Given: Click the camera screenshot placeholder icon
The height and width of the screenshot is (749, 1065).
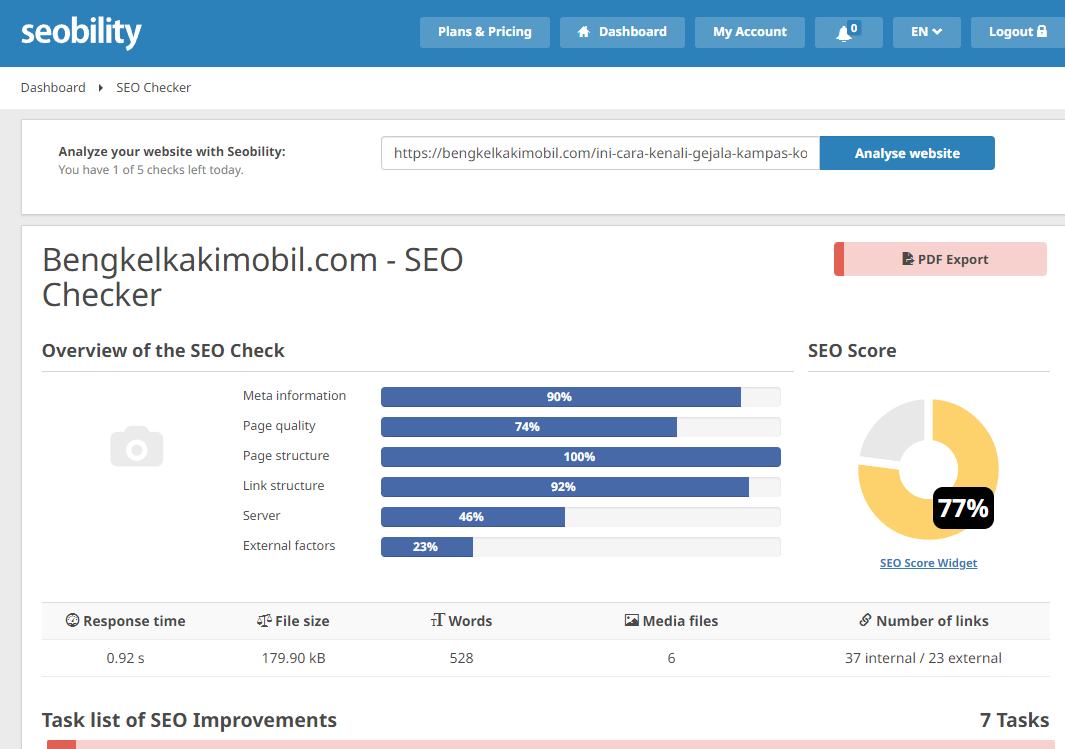Looking at the screenshot, I should pyautogui.click(x=137, y=446).
